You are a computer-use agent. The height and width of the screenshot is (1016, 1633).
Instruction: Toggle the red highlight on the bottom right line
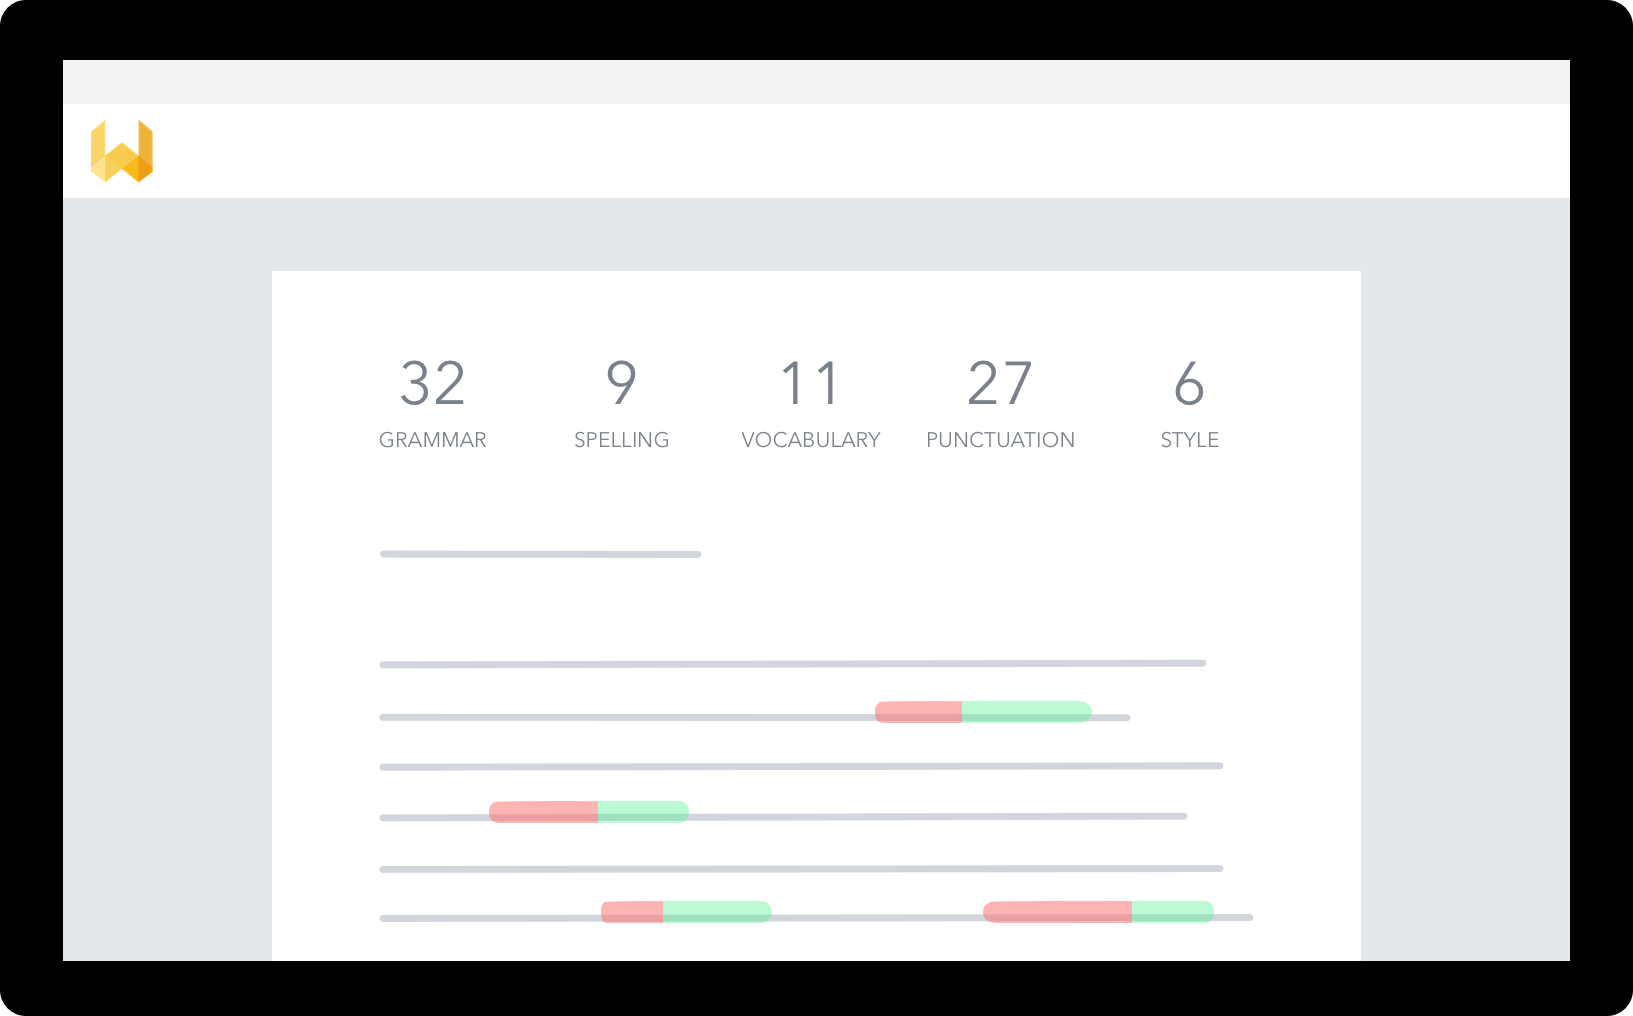[1057, 910]
